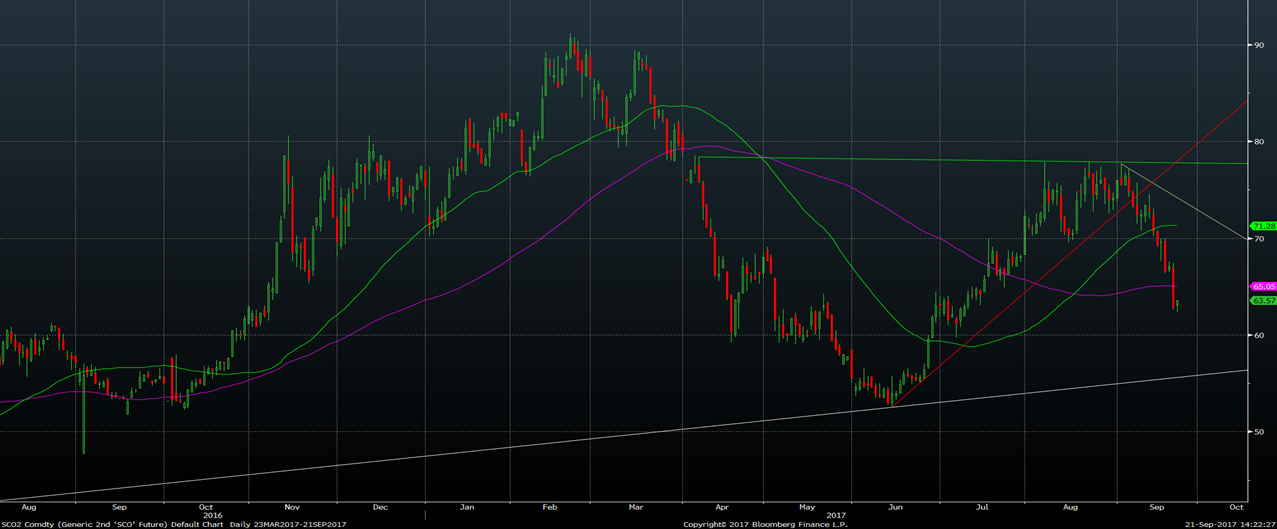This screenshot has width=1277, height=529.
Task: Select the Nov label on the date axis
Action: (x=293, y=508)
